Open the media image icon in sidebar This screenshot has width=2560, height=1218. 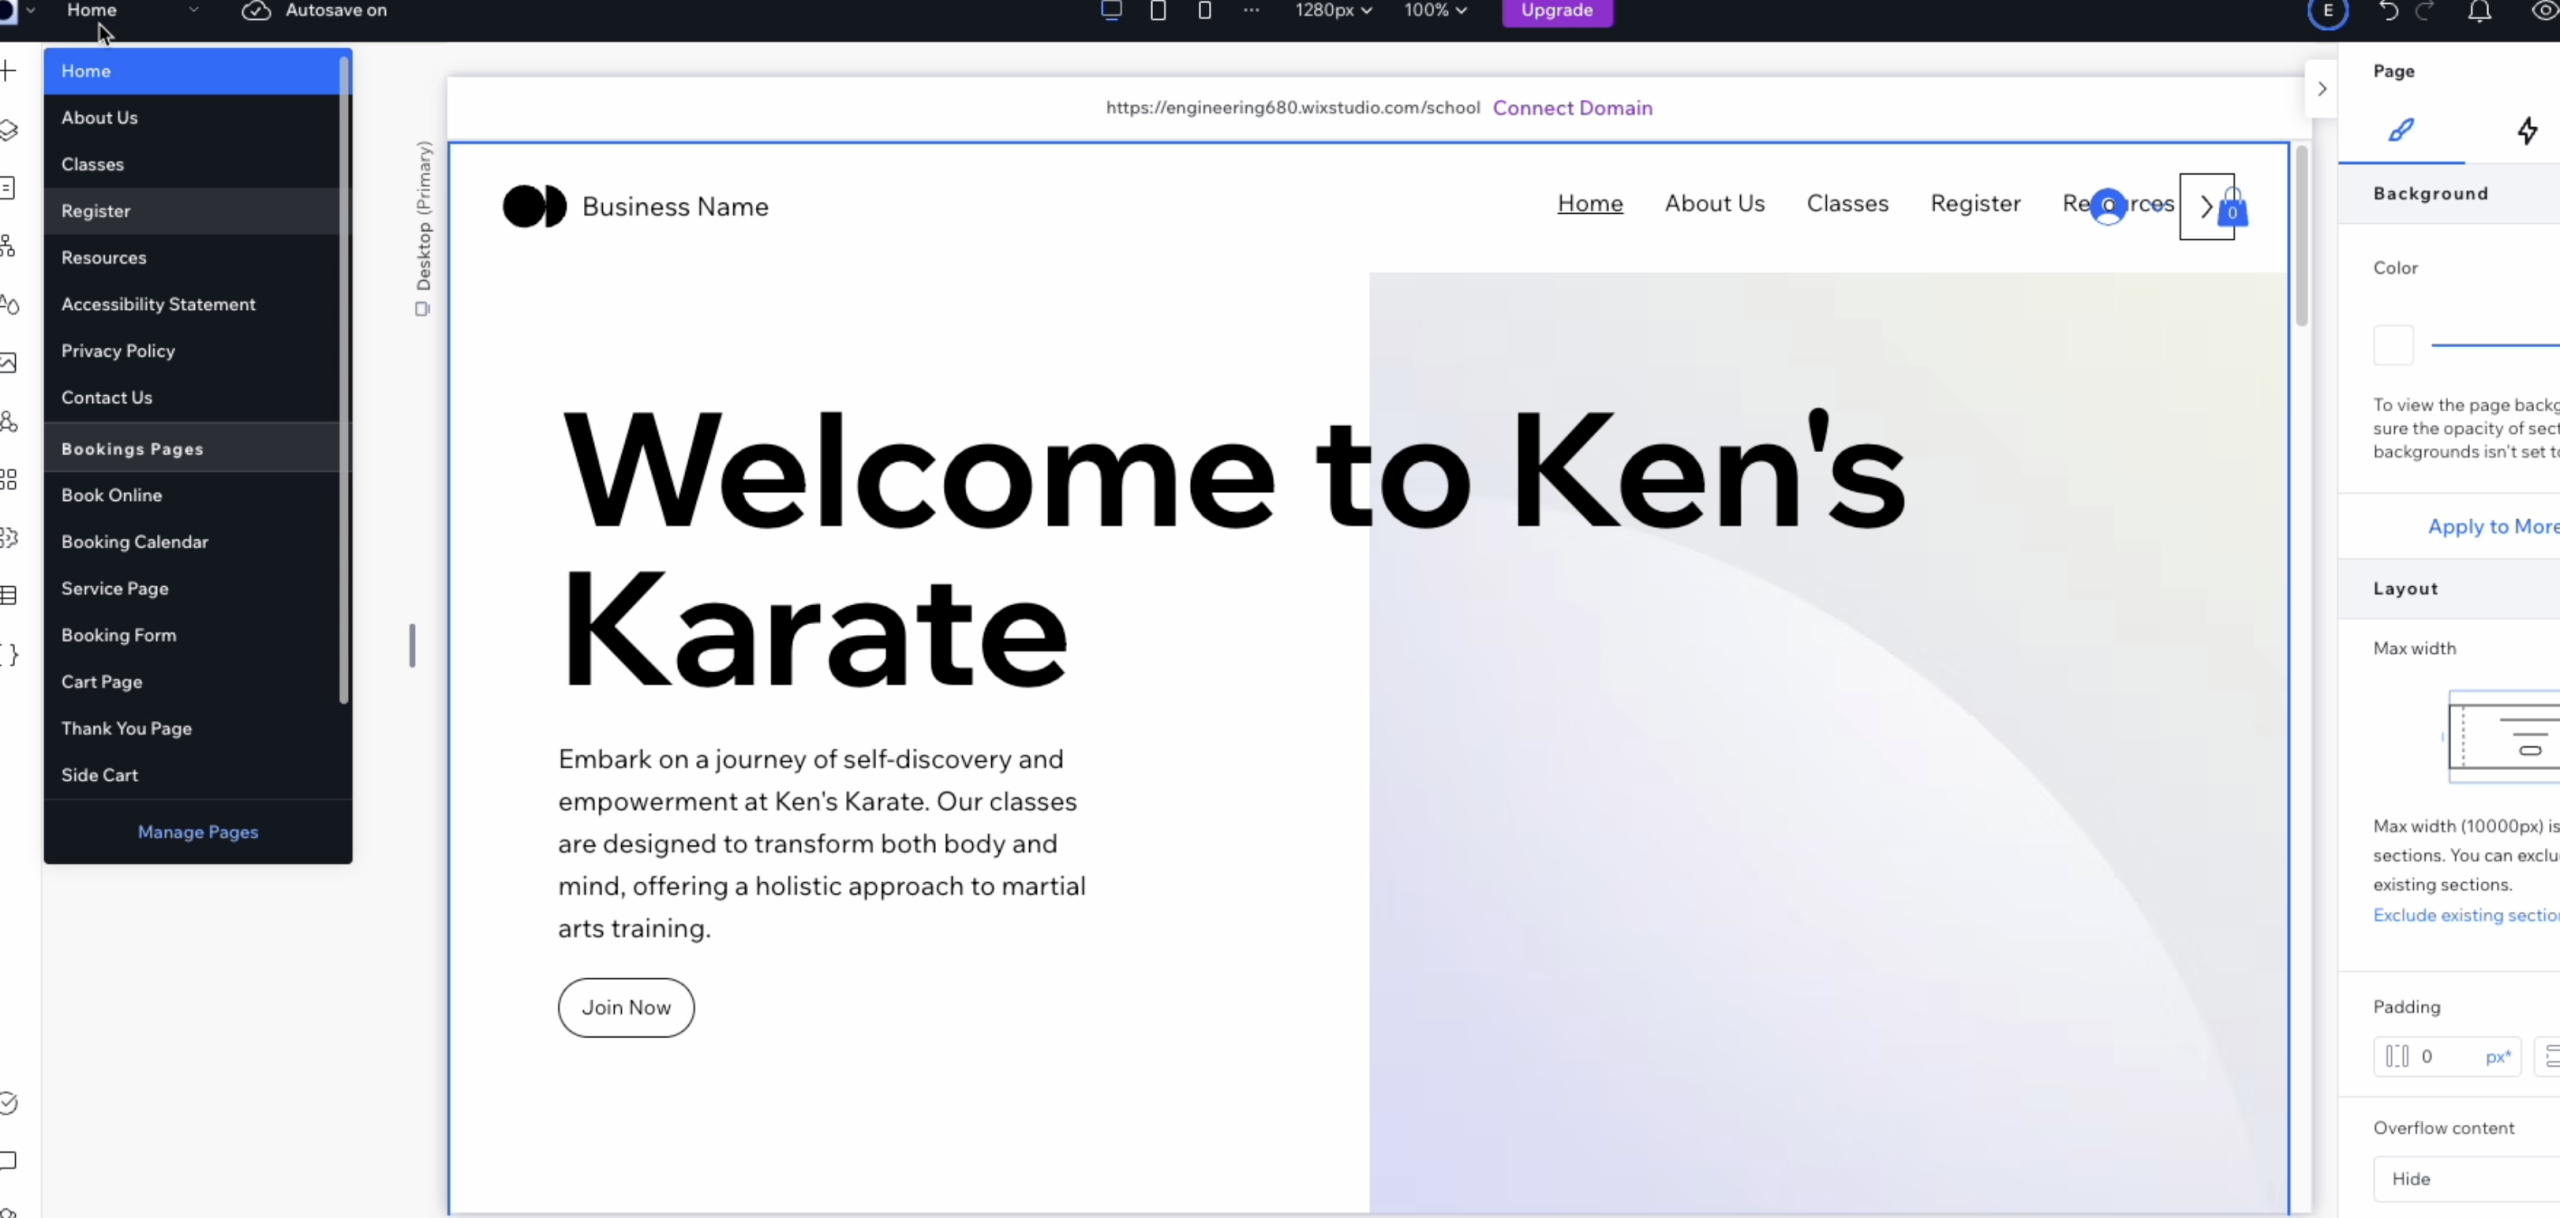(x=8, y=362)
